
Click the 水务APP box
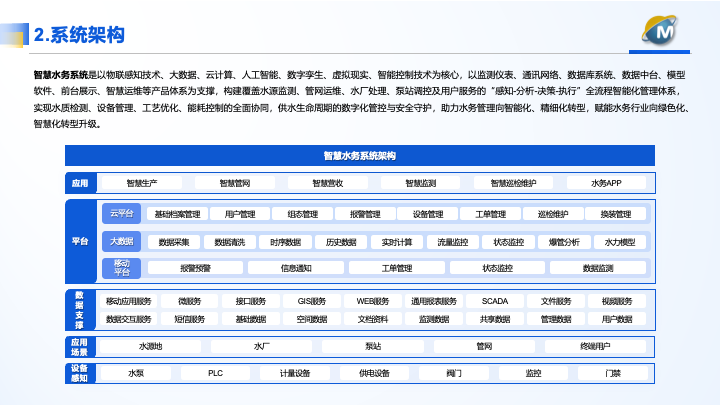[606, 183]
